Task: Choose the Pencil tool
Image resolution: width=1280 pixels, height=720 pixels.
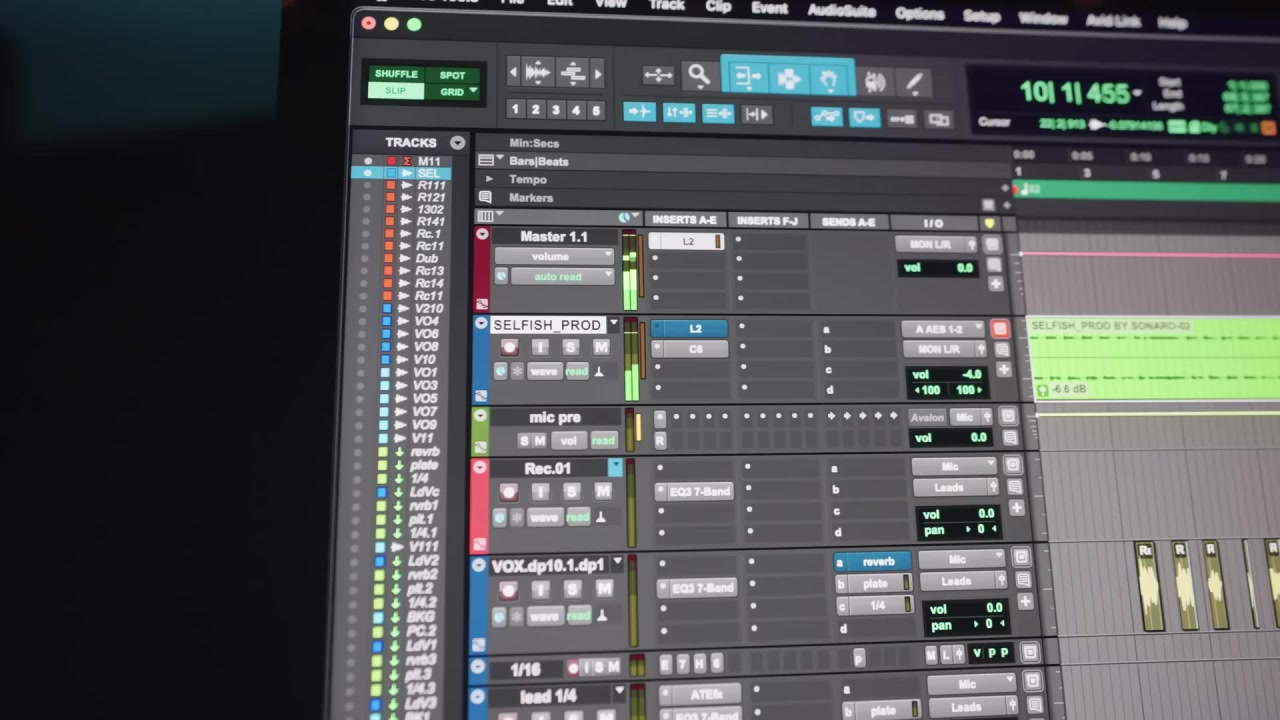Action: pyautogui.click(x=914, y=84)
